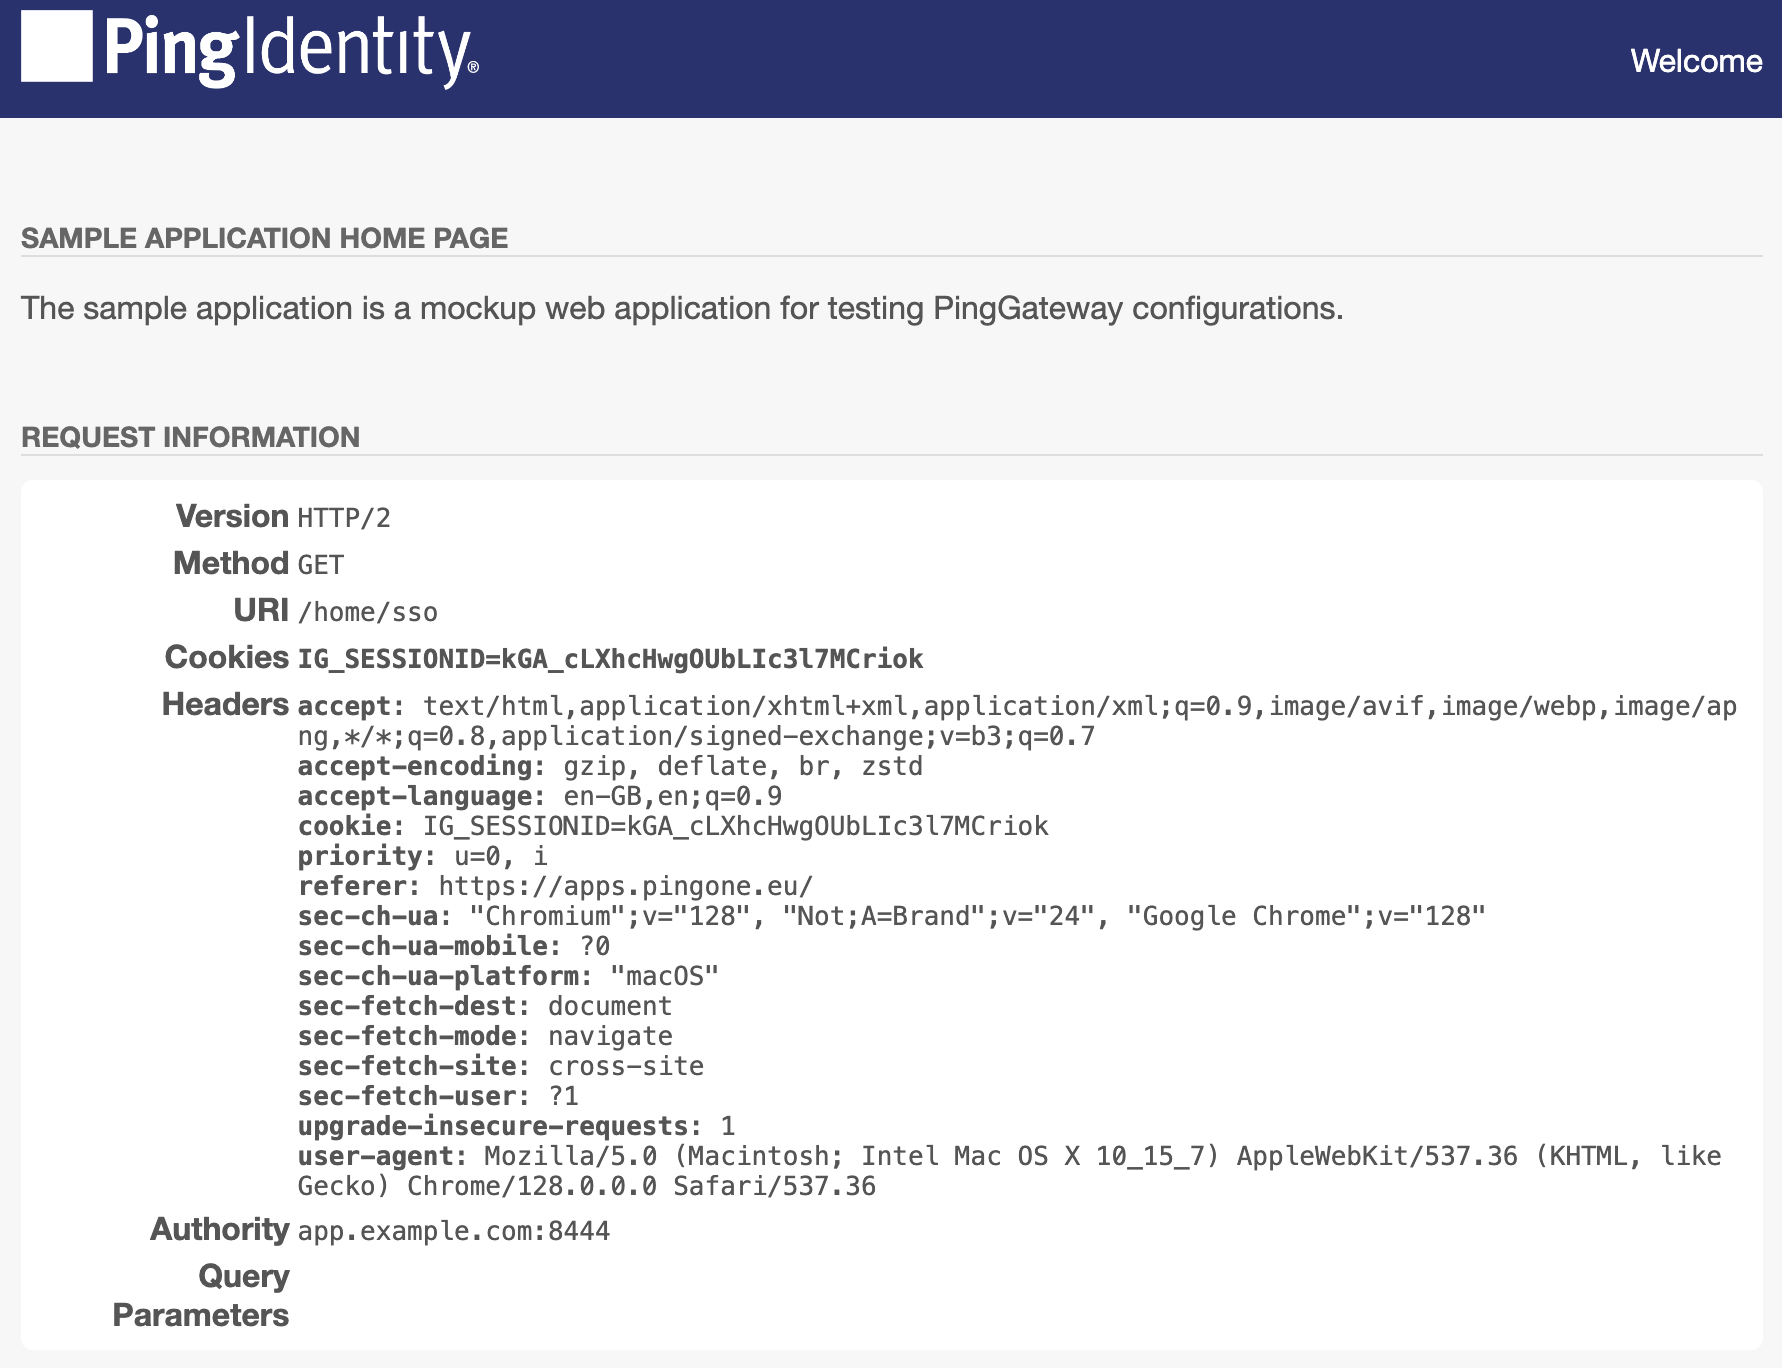
Task: Click the HTTP/2 value
Action: coord(344,518)
